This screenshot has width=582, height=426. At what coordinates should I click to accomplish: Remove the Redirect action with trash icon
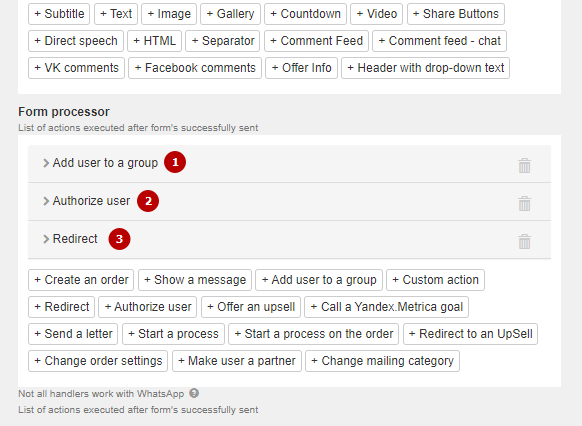point(524,242)
